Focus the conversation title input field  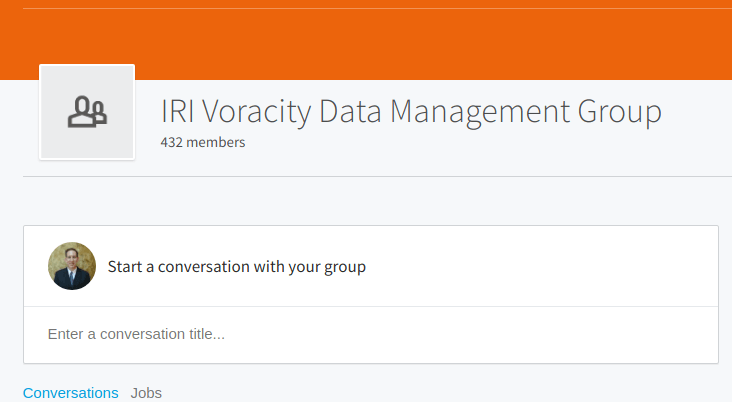click(371, 334)
